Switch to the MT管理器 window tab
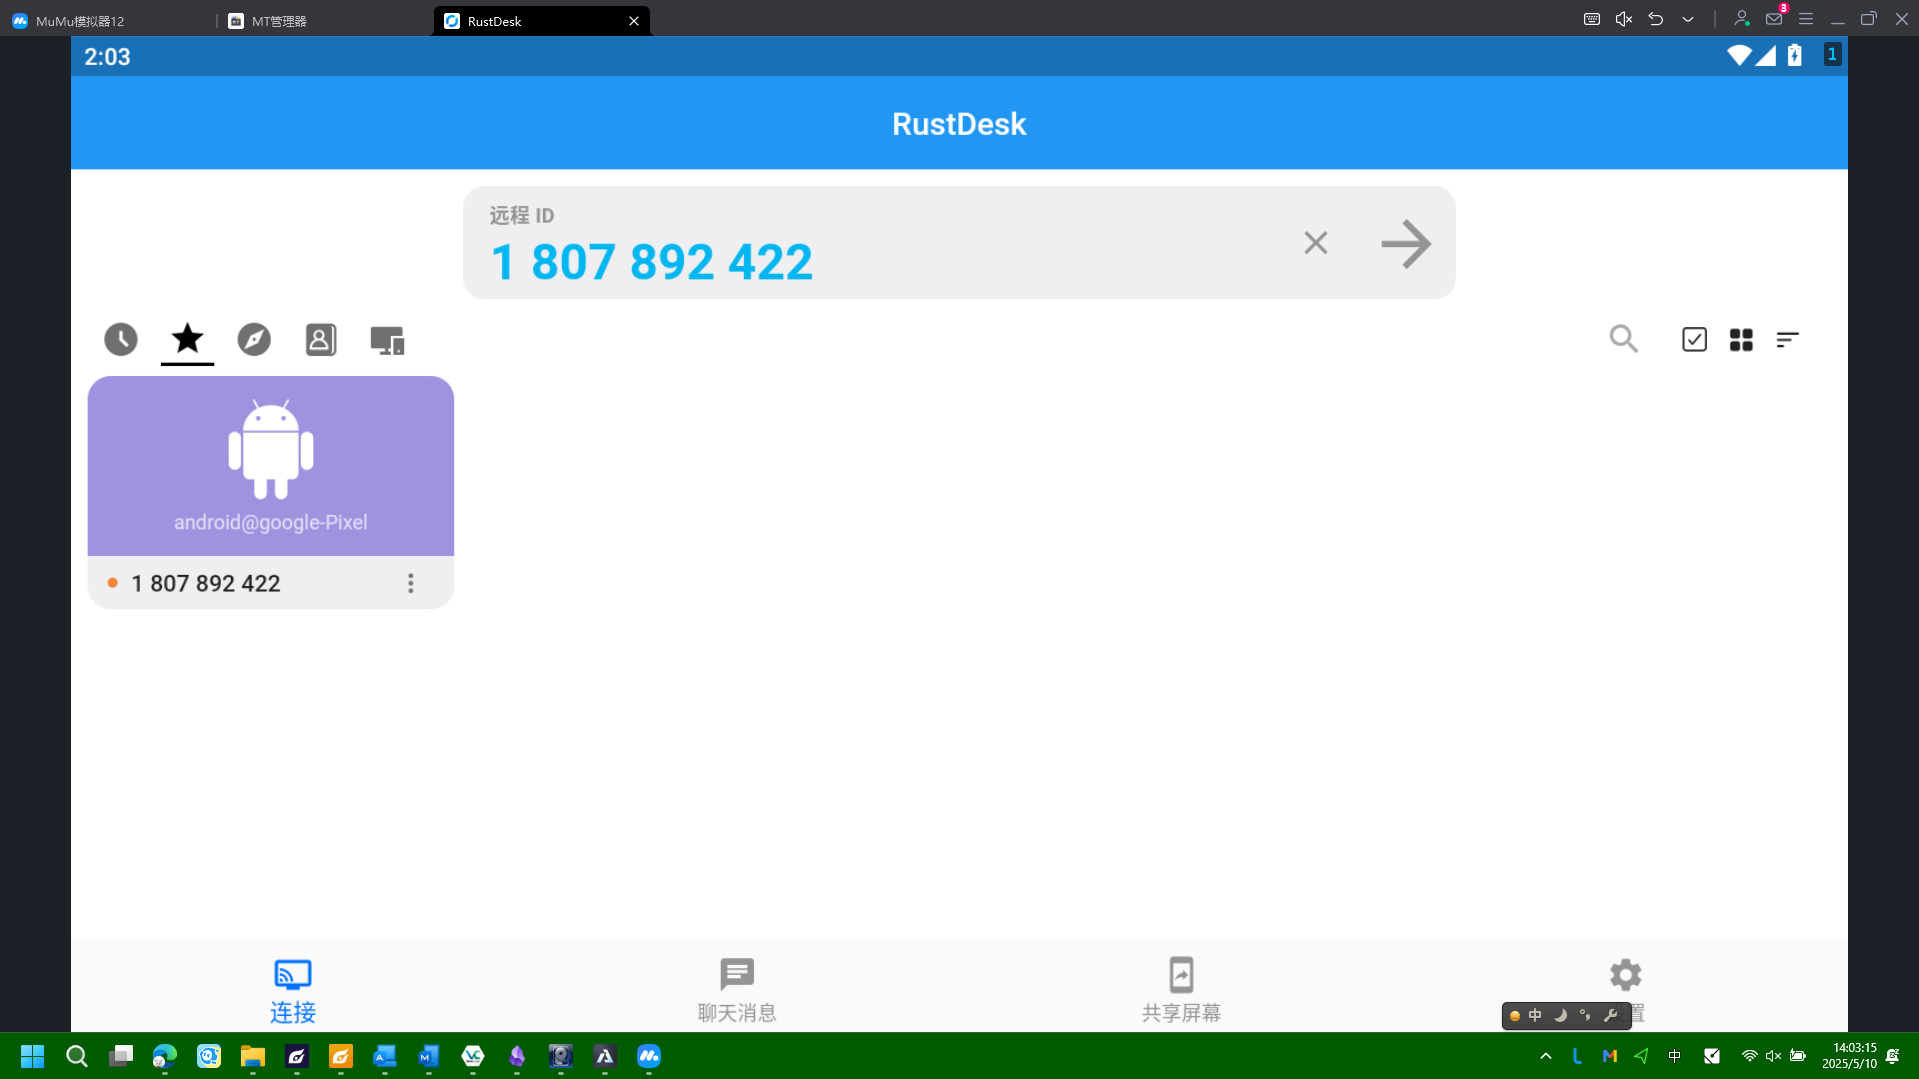The height and width of the screenshot is (1079, 1919). click(x=325, y=21)
